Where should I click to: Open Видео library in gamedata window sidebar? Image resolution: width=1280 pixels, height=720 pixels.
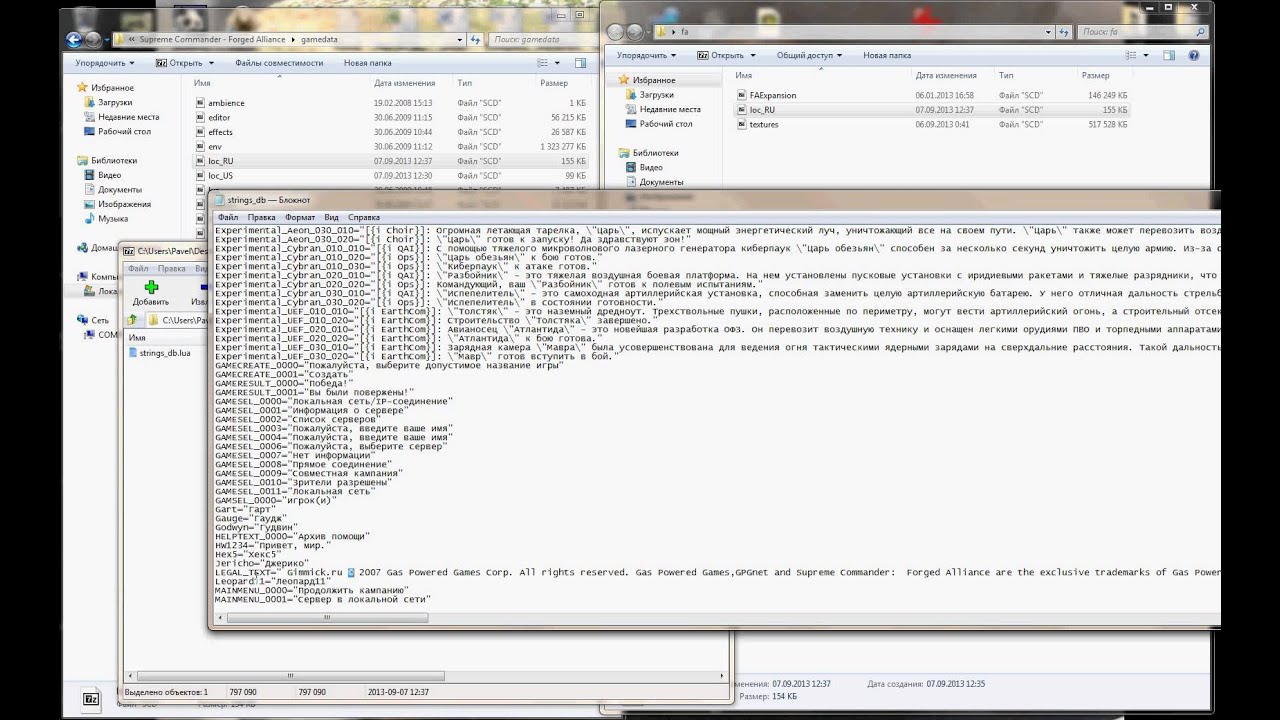coord(102,175)
